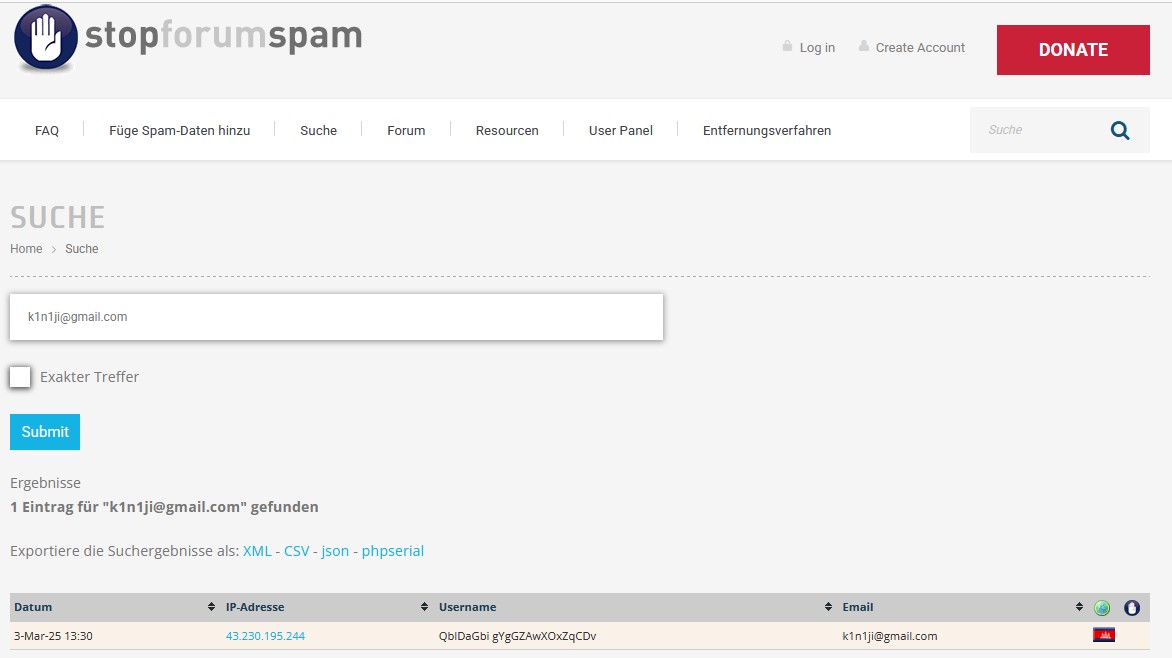
Task: Click the lock icon beside Log in
Action: click(787, 46)
